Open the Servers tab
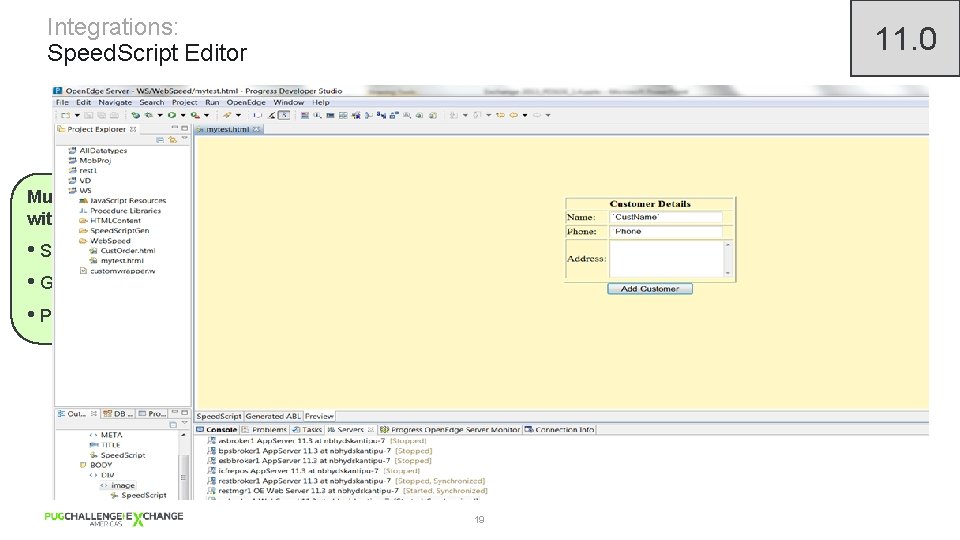Screen dimensions: 960x540 350,430
